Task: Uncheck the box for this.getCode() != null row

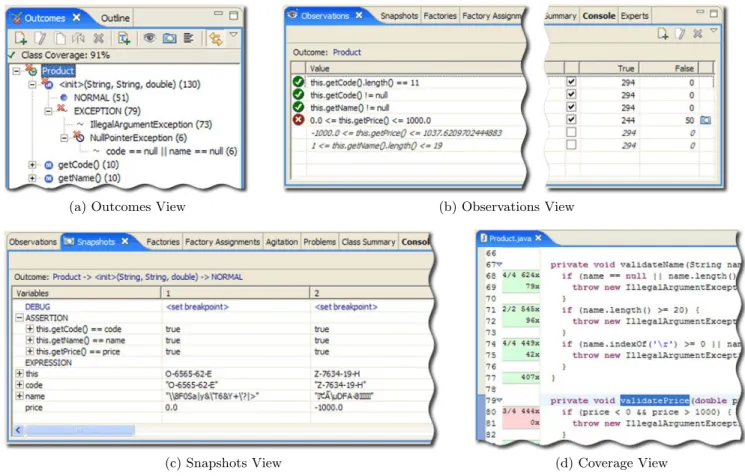Action: pyautogui.click(x=571, y=95)
